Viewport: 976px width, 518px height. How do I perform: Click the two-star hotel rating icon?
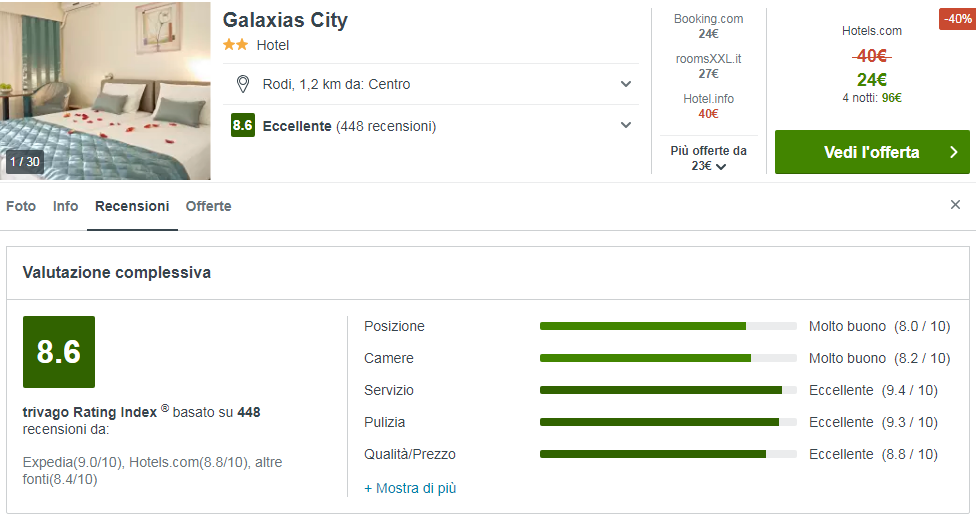pos(235,45)
